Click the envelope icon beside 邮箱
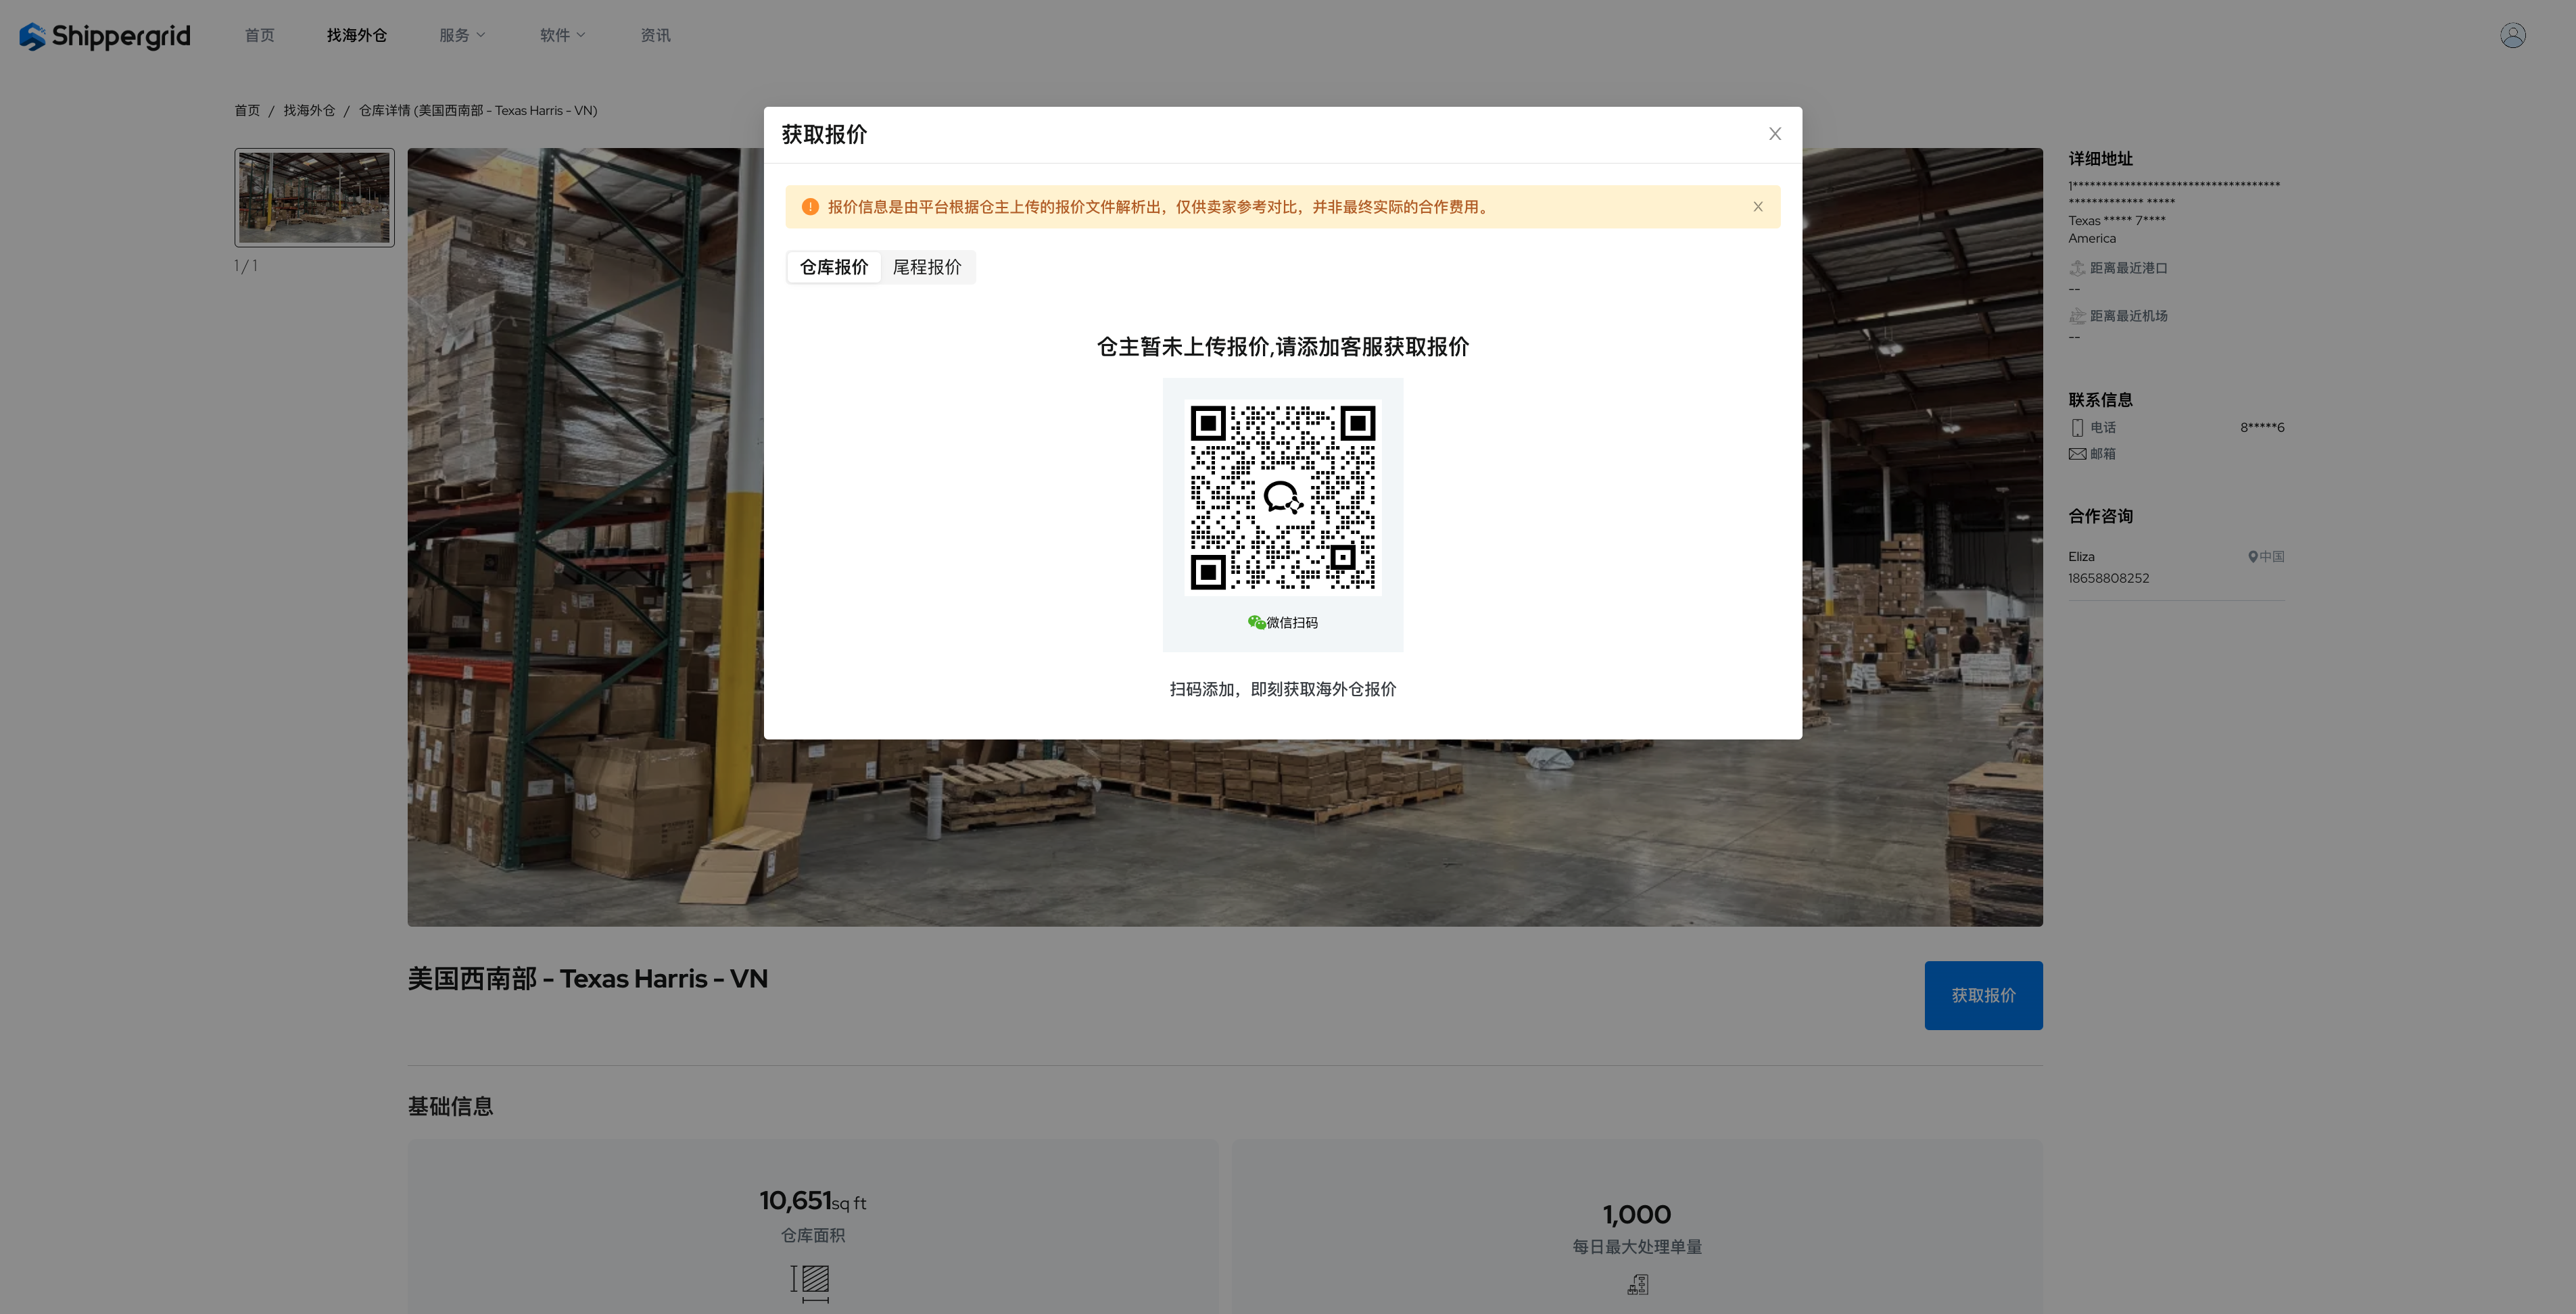 point(2077,454)
